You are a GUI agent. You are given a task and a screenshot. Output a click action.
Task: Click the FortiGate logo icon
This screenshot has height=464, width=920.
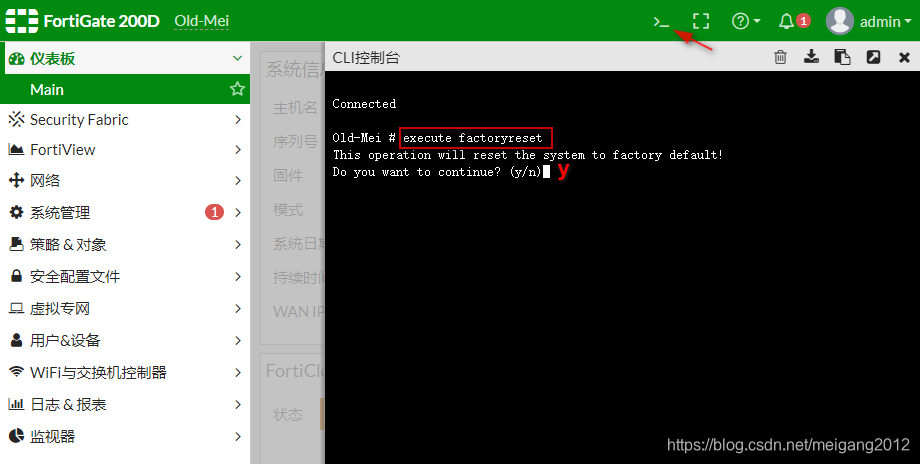(22, 21)
